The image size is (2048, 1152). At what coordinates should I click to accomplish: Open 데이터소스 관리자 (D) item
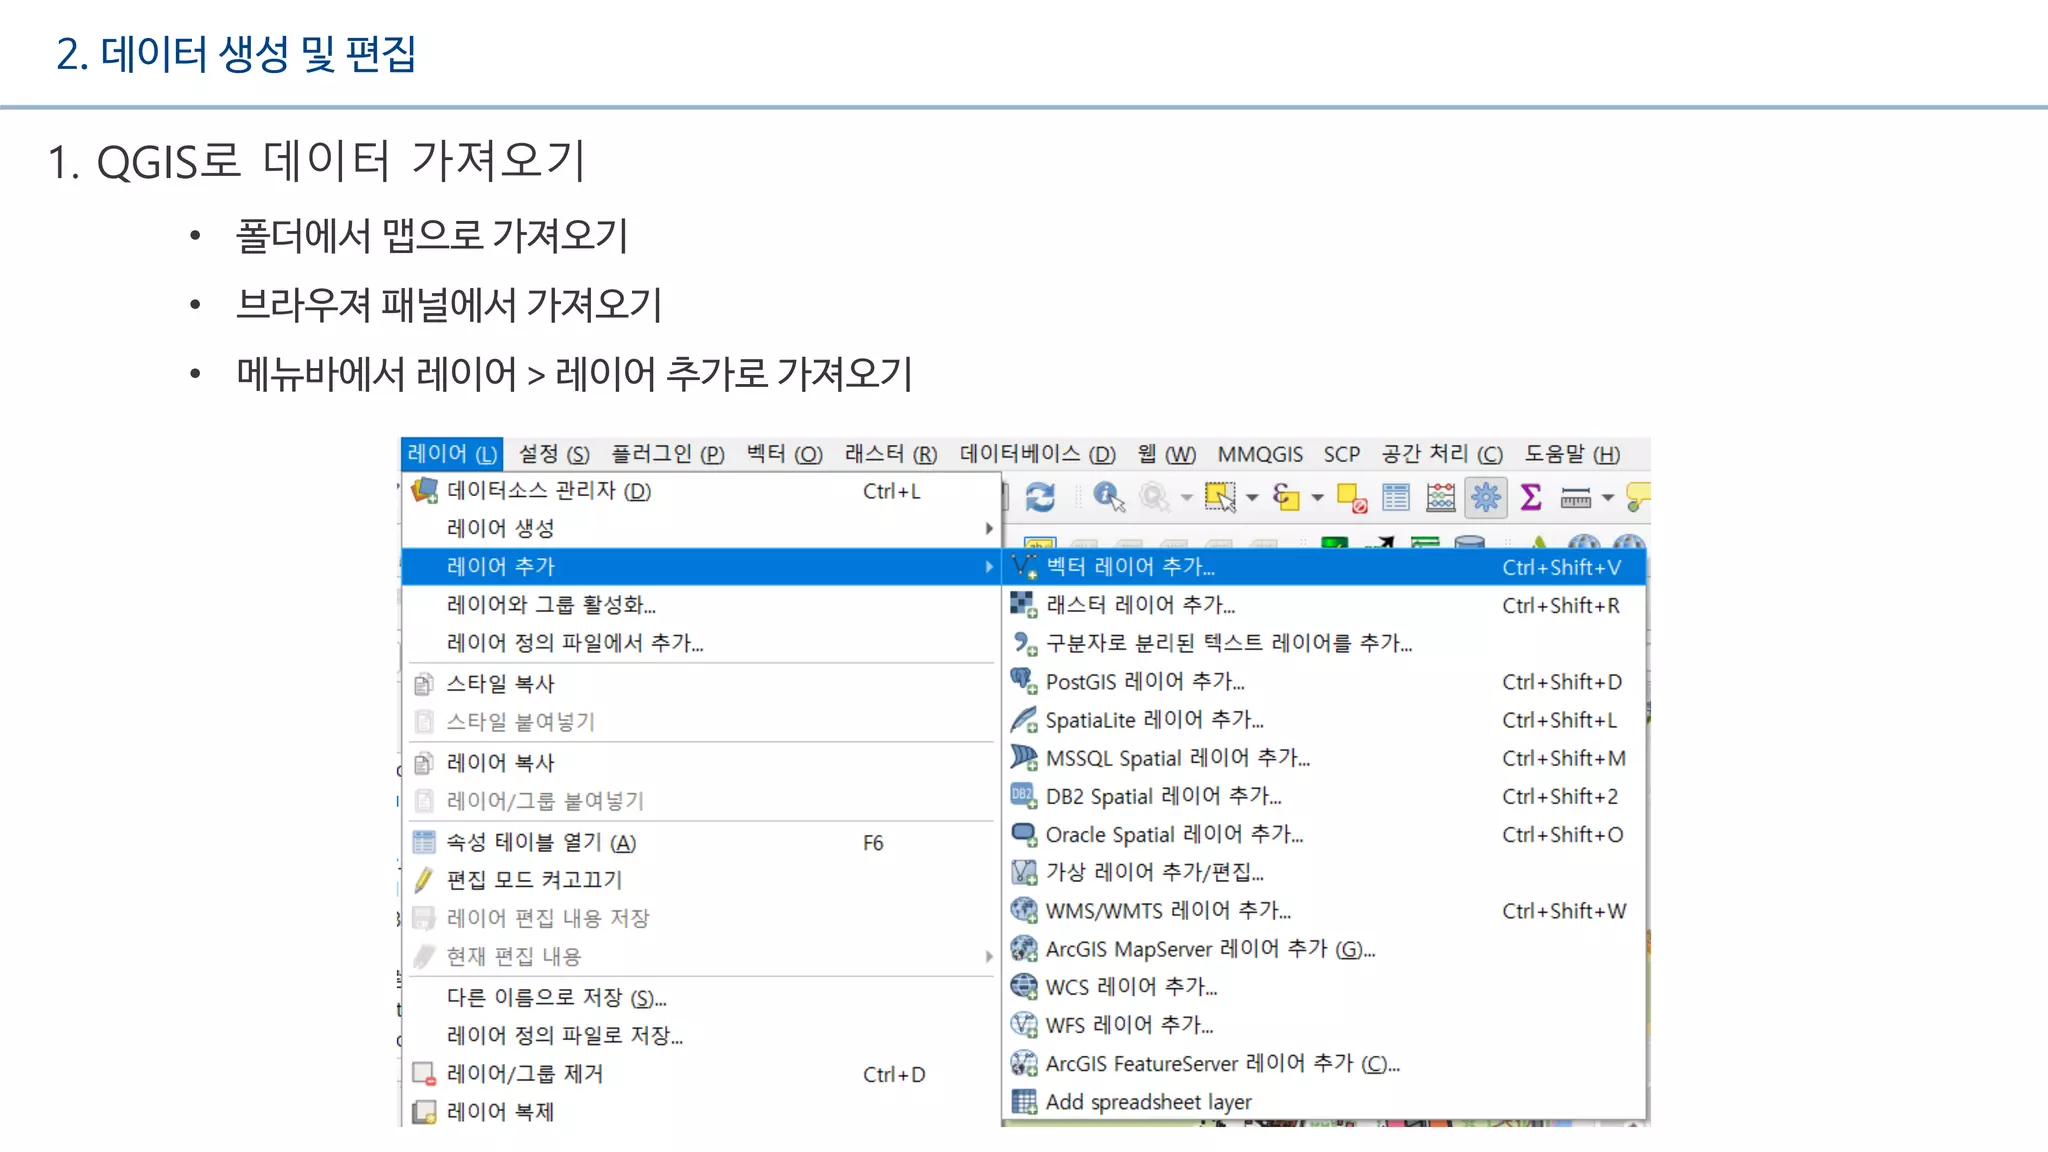point(548,491)
